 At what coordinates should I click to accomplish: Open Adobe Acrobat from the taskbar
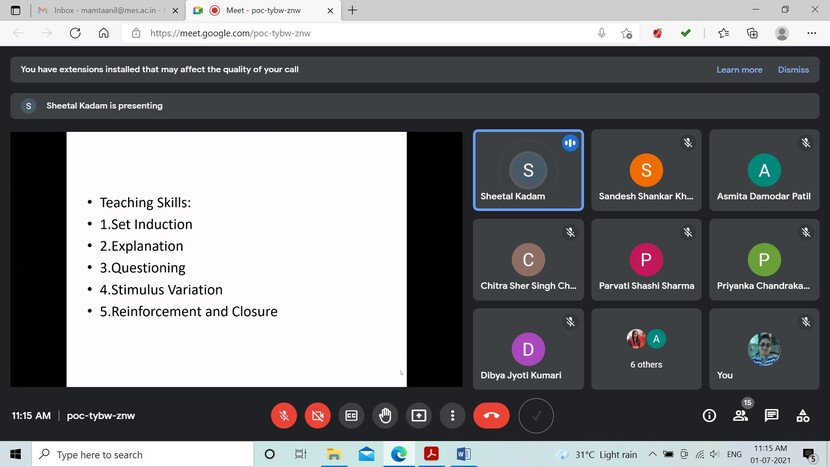[430, 454]
